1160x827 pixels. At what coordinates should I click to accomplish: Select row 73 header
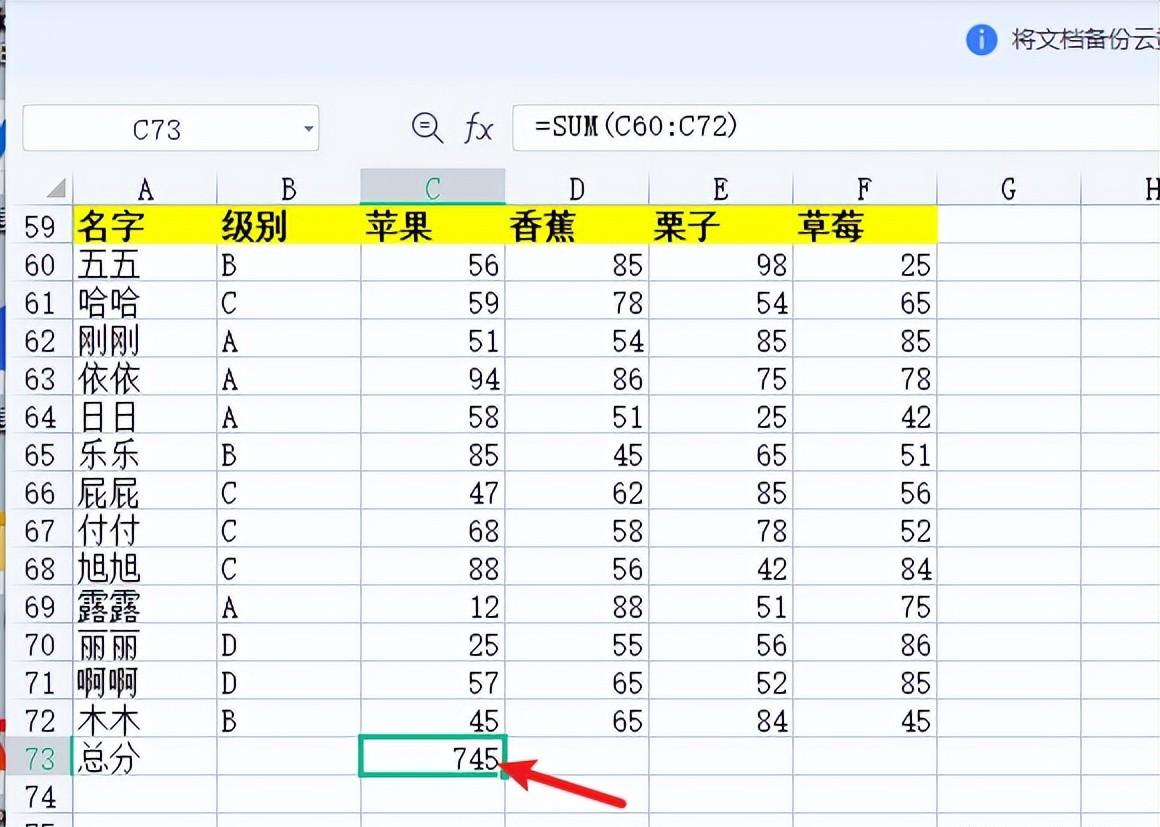pyautogui.click(x=39, y=757)
